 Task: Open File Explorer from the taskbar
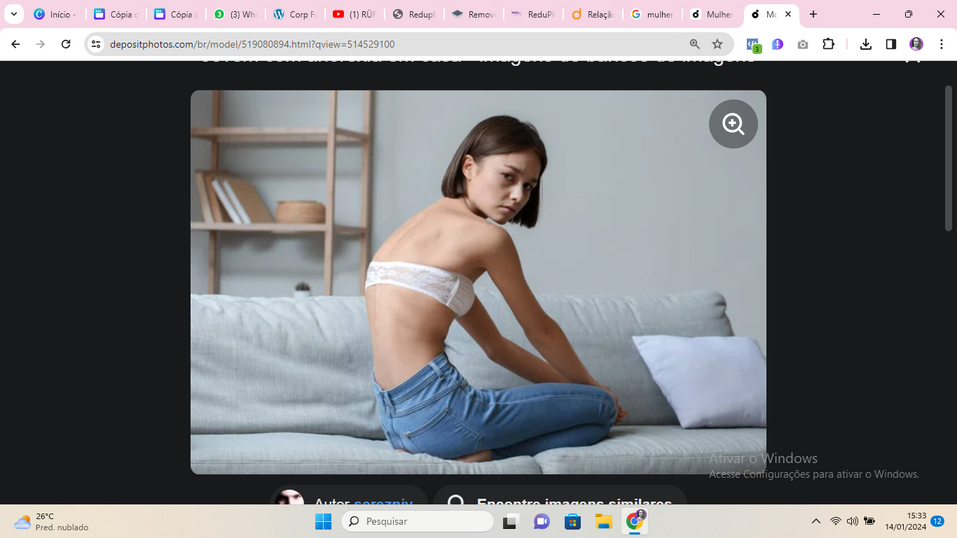(603, 521)
